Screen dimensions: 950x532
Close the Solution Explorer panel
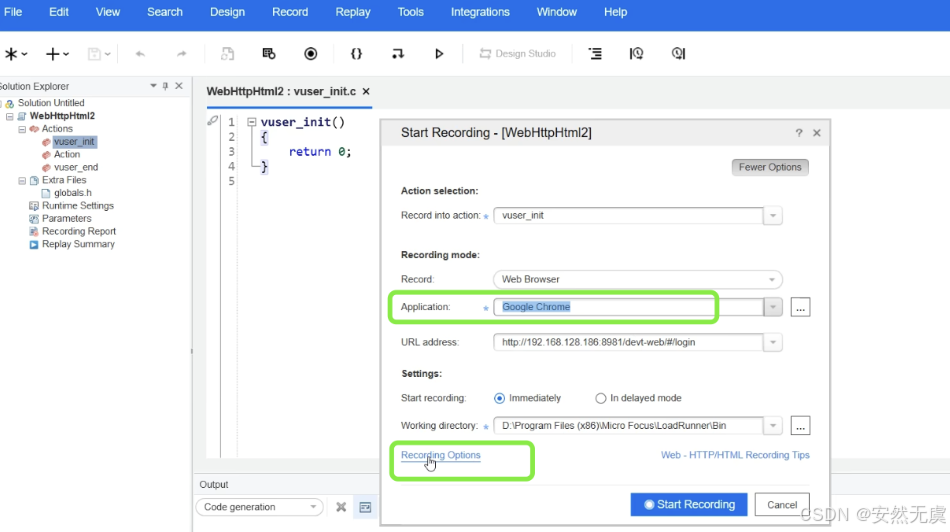179,86
